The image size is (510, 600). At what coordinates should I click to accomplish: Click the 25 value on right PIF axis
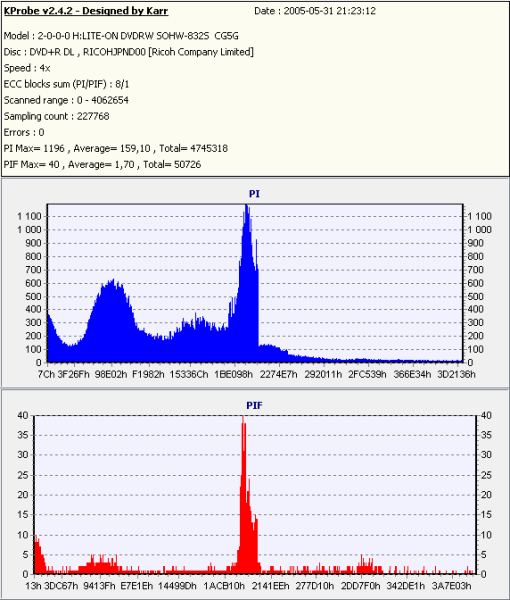(486, 475)
